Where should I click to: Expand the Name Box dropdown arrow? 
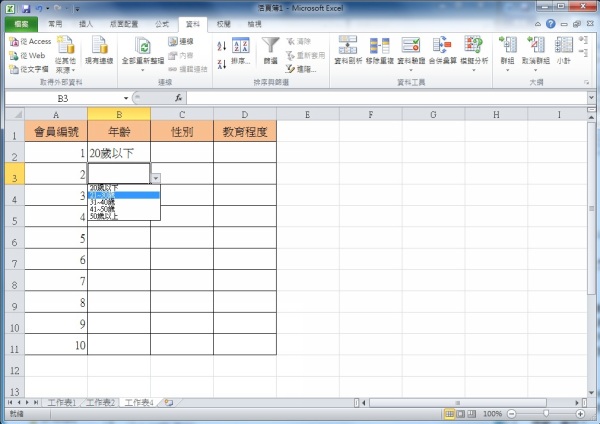[x=126, y=99]
